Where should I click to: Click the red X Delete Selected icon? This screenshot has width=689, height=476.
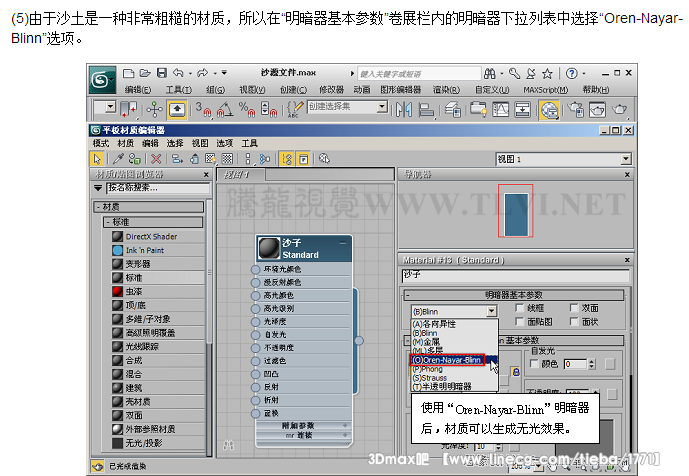[156, 159]
